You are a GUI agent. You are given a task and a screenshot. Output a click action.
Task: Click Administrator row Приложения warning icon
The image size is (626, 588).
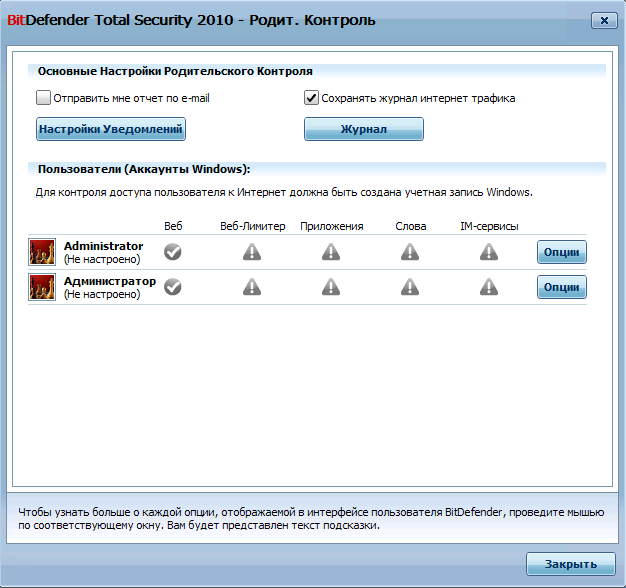coord(331,252)
